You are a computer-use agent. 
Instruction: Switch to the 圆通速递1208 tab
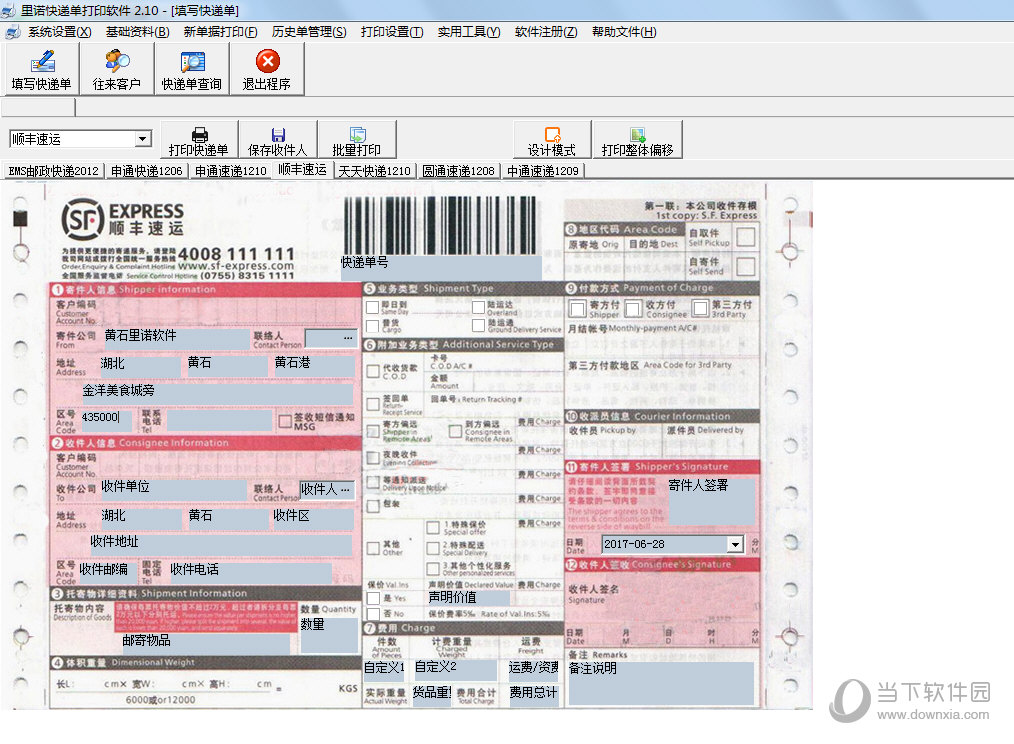pyautogui.click(x=458, y=171)
